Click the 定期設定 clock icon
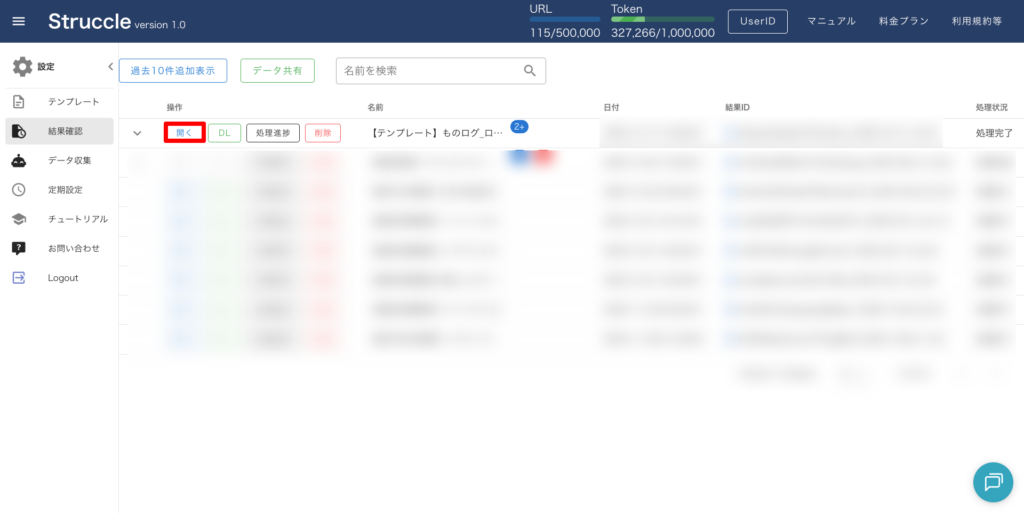 pos(19,190)
